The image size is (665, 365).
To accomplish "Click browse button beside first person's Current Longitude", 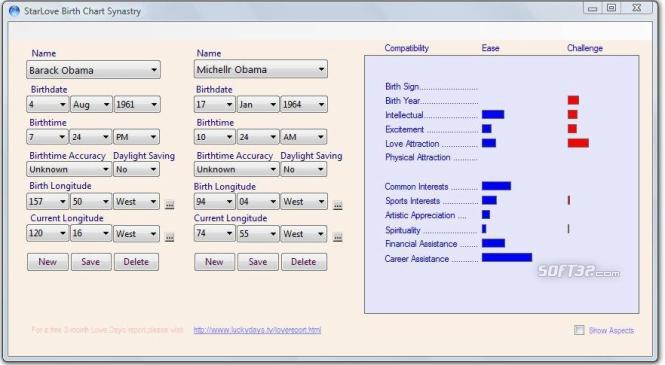I will pyautogui.click(x=170, y=237).
